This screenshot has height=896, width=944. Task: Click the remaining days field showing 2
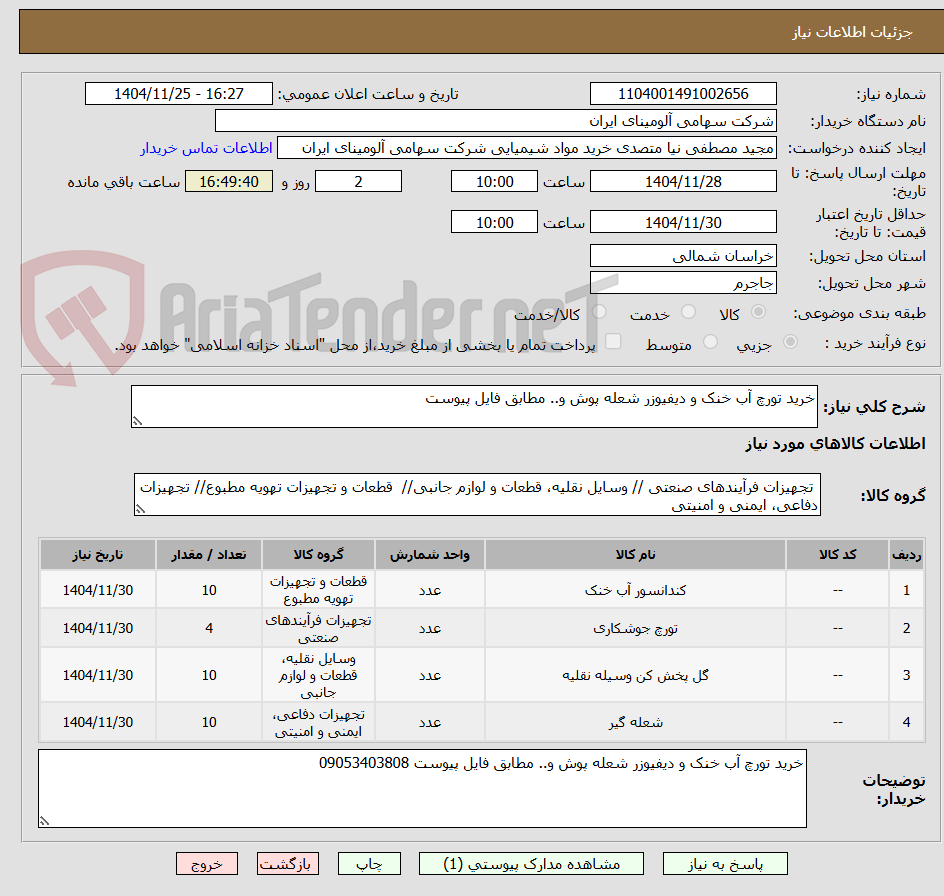358,181
